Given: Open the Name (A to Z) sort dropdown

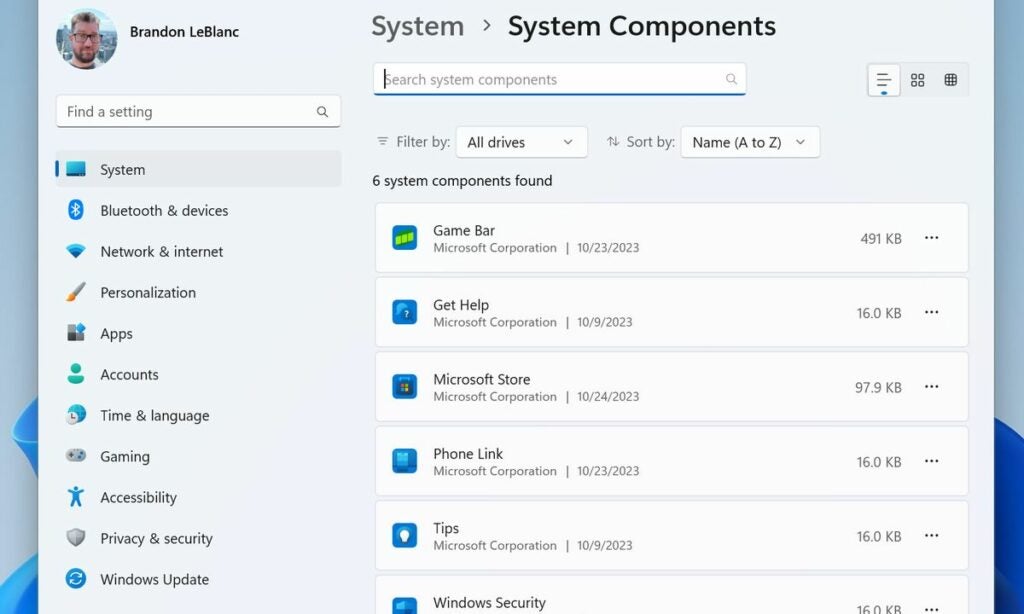Looking at the screenshot, I should click(x=750, y=142).
